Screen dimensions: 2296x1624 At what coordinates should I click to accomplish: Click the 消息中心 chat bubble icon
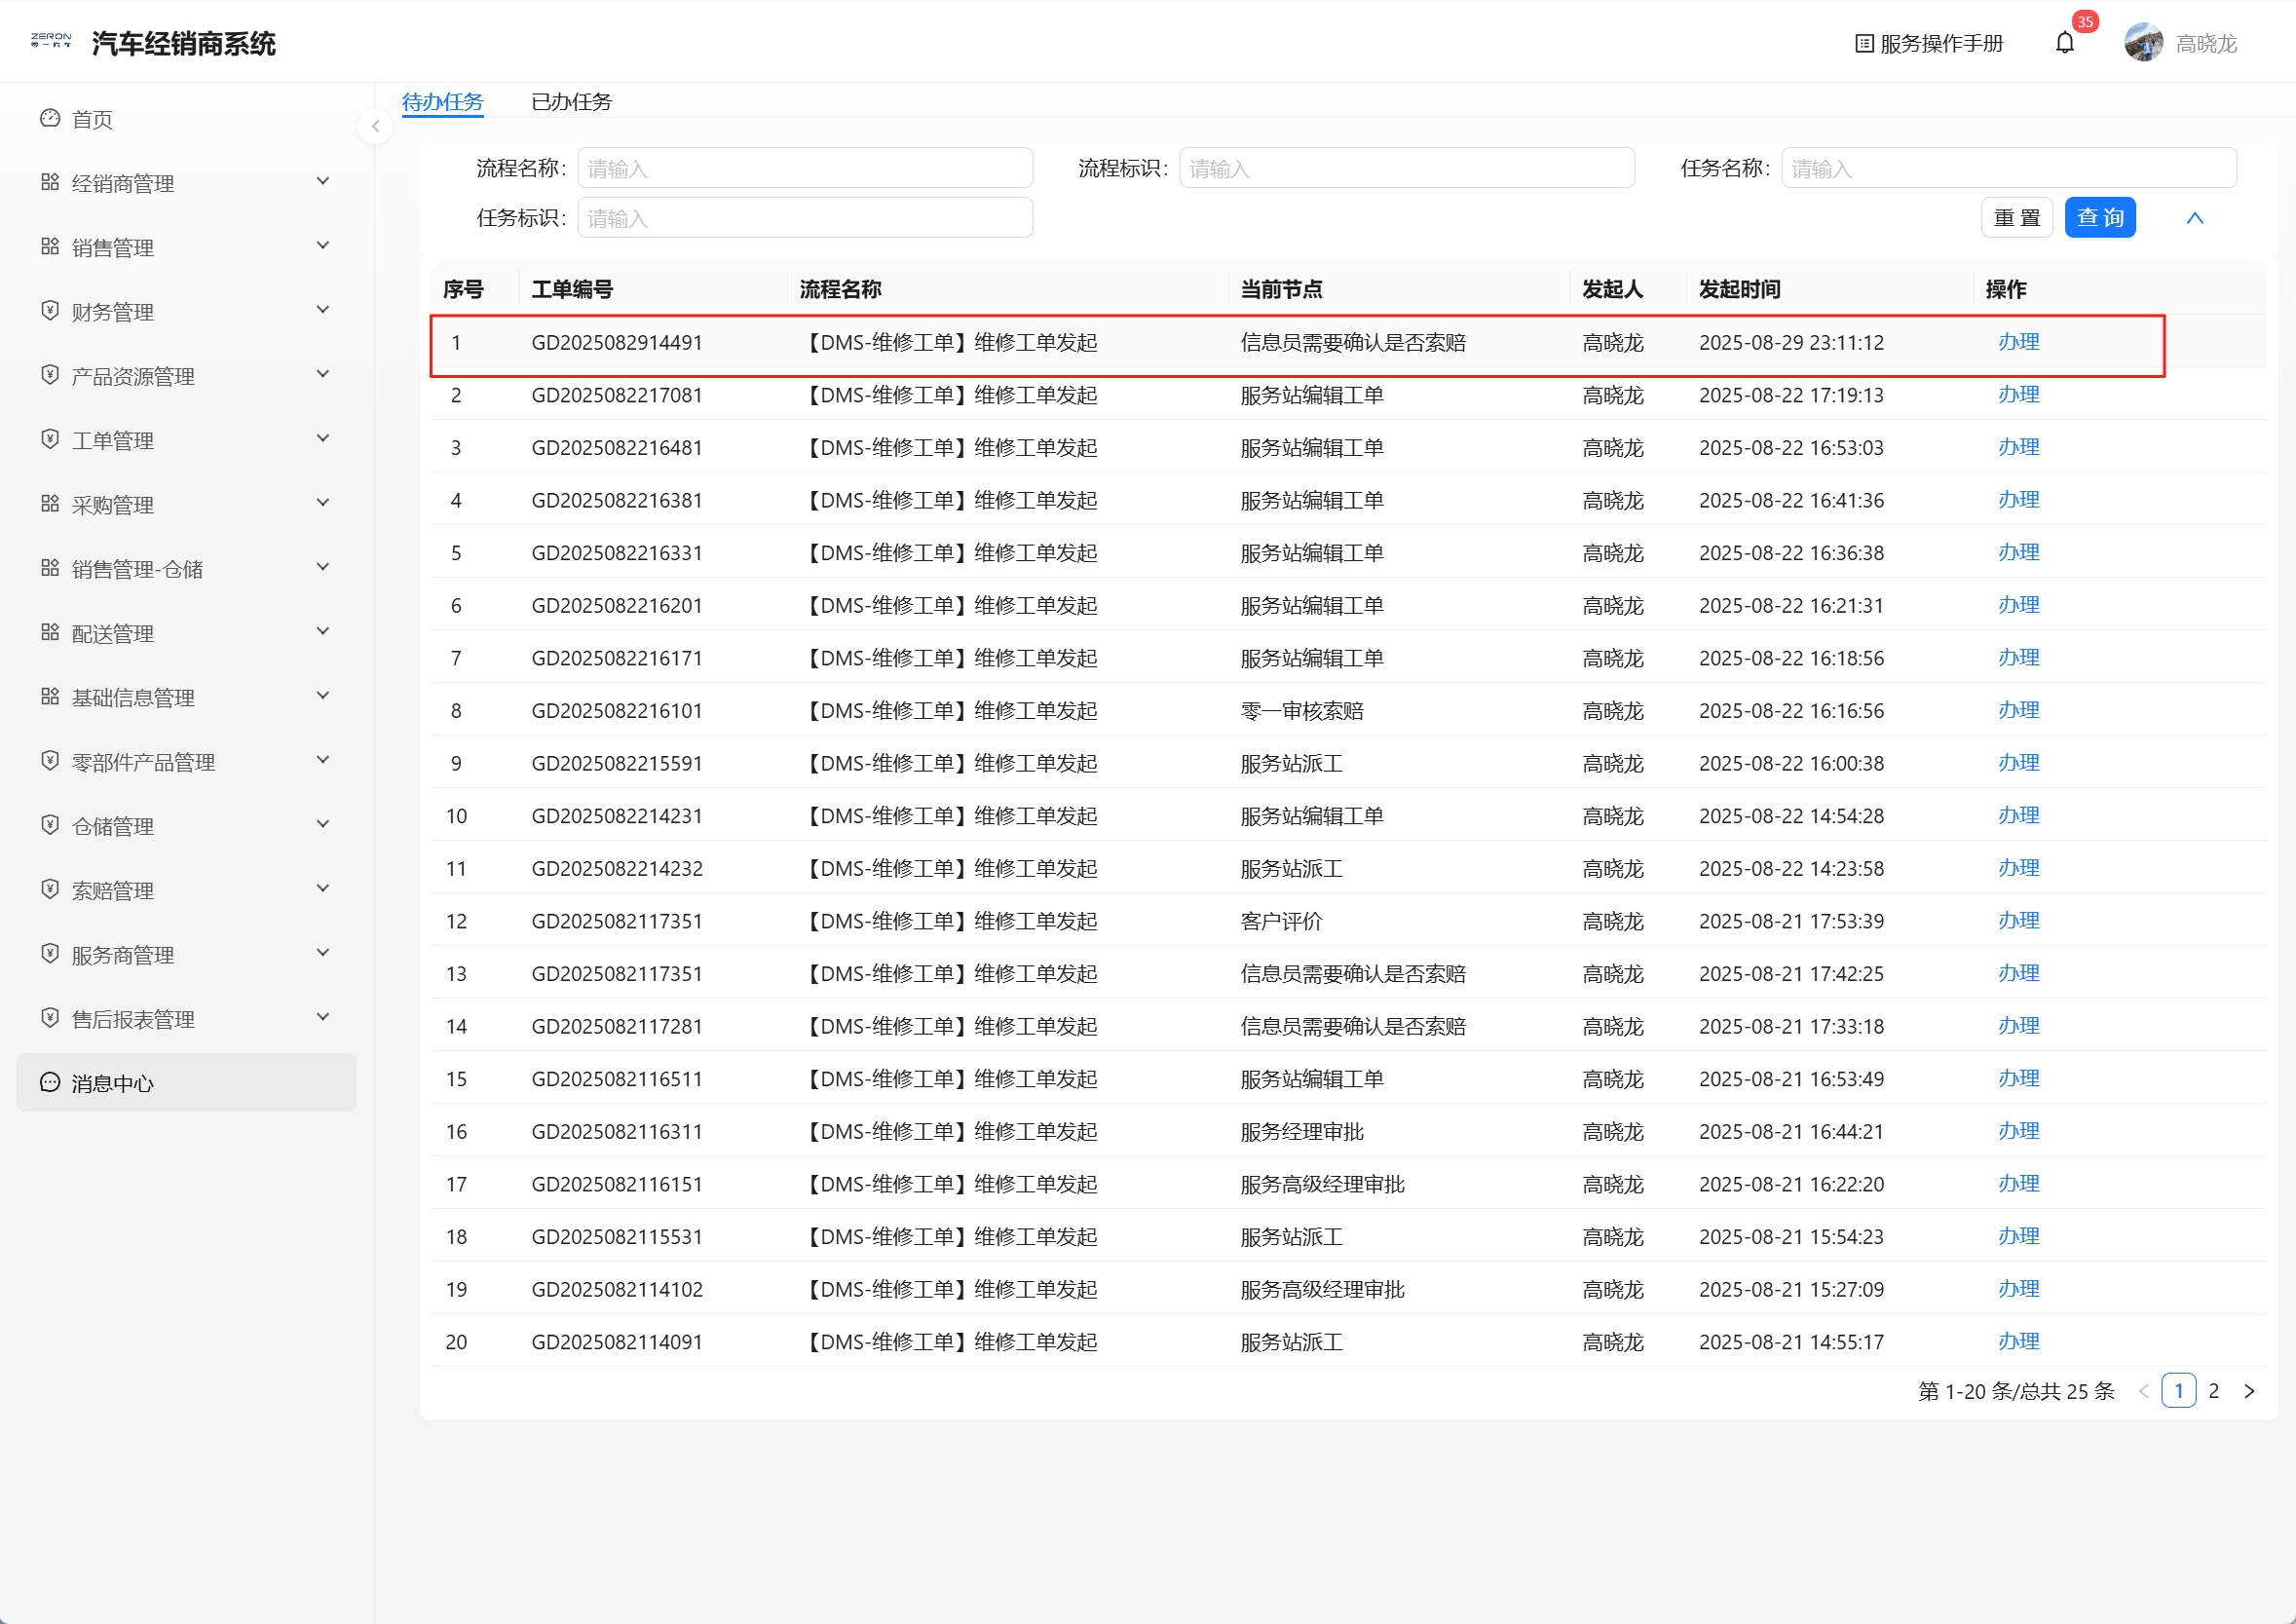click(50, 1082)
